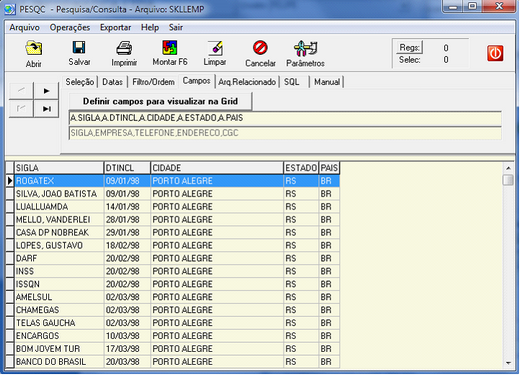This screenshot has height=375, width=520.
Task: Print with the Imprimir icon
Action: [x=124, y=48]
